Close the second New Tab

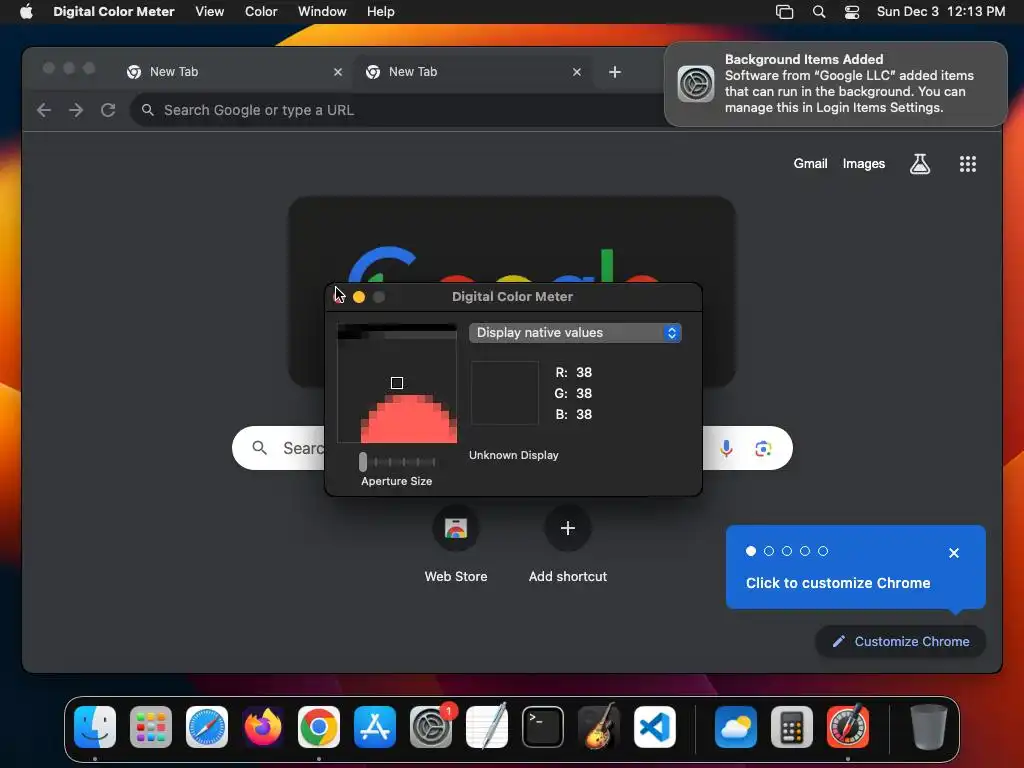tap(577, 72)
